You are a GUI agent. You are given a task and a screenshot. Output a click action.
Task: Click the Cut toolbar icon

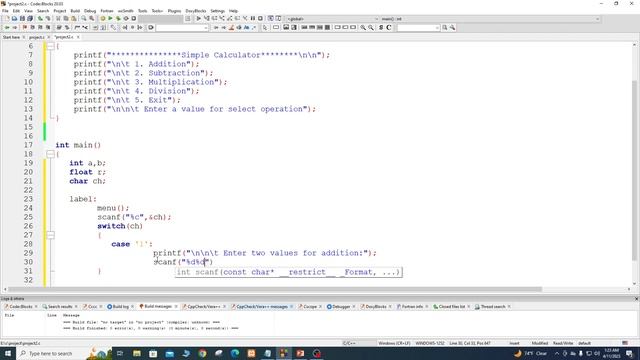pos(58,19)
